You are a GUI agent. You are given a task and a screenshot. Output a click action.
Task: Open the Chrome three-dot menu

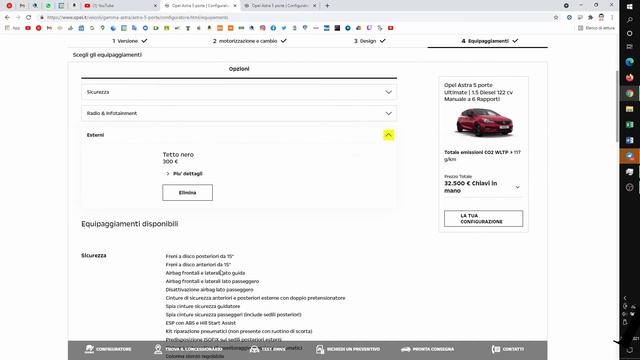[612, 18]
